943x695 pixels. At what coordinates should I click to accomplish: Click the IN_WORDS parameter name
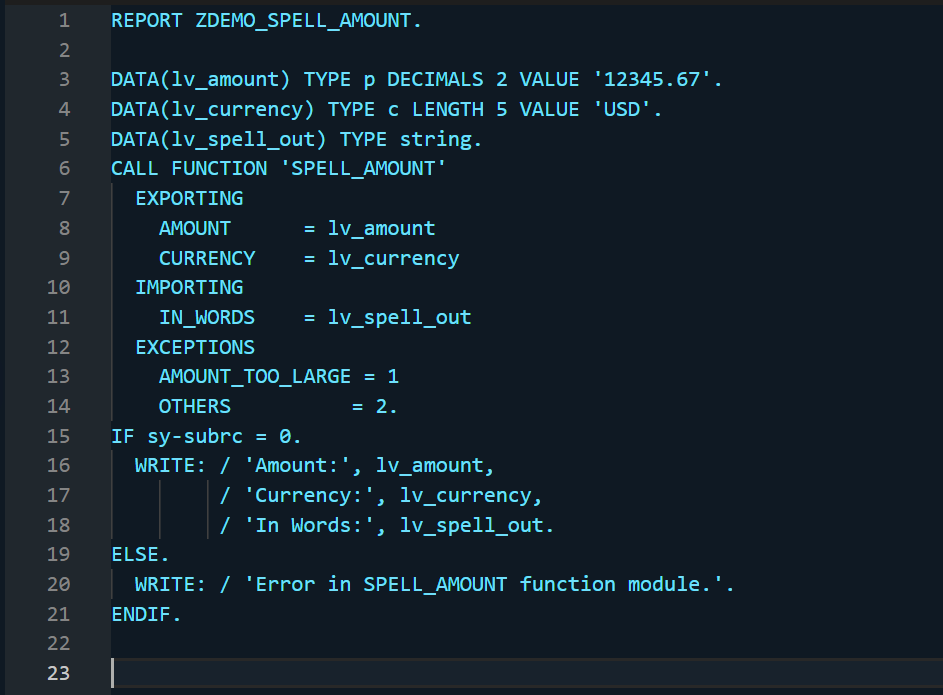tap(207, 317)
